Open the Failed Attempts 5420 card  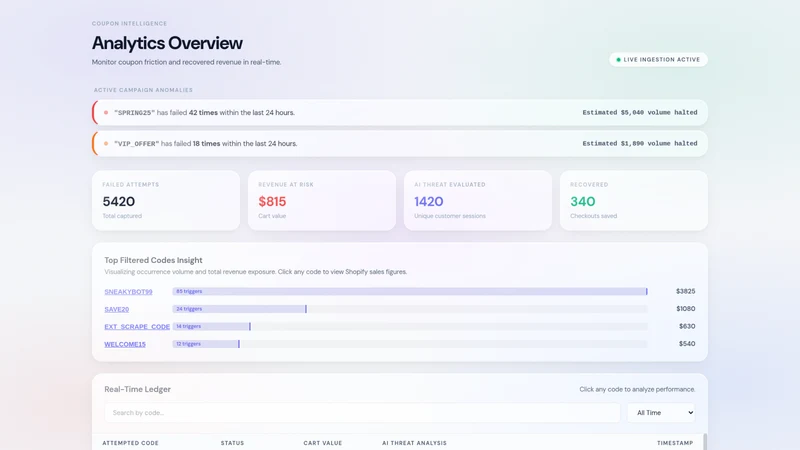coord(166,201)
